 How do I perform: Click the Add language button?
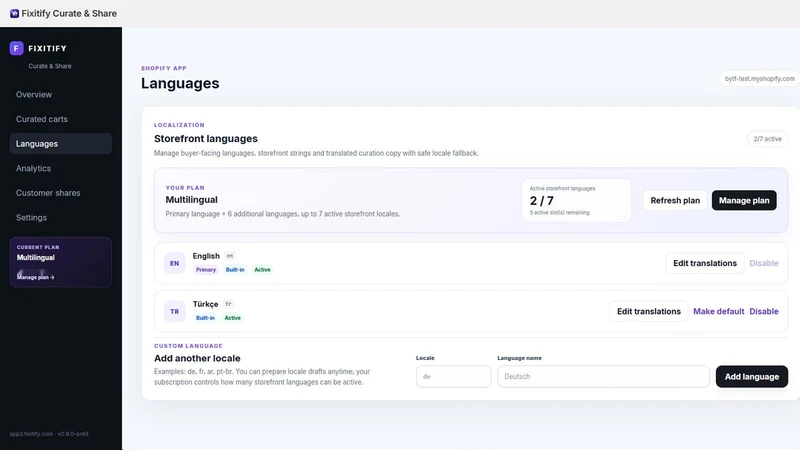[x=752, y=377]
